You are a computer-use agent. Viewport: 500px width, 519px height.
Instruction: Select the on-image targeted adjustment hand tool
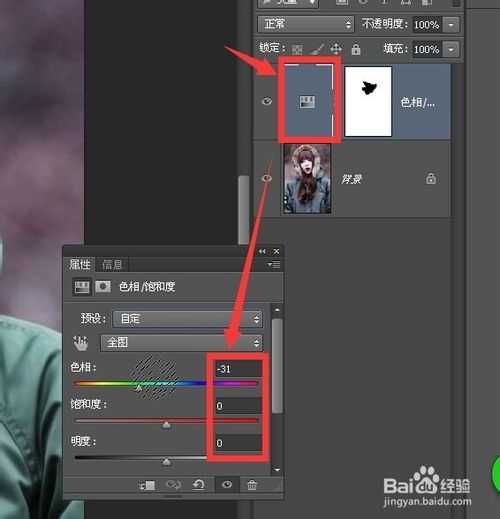coord(80,343)
